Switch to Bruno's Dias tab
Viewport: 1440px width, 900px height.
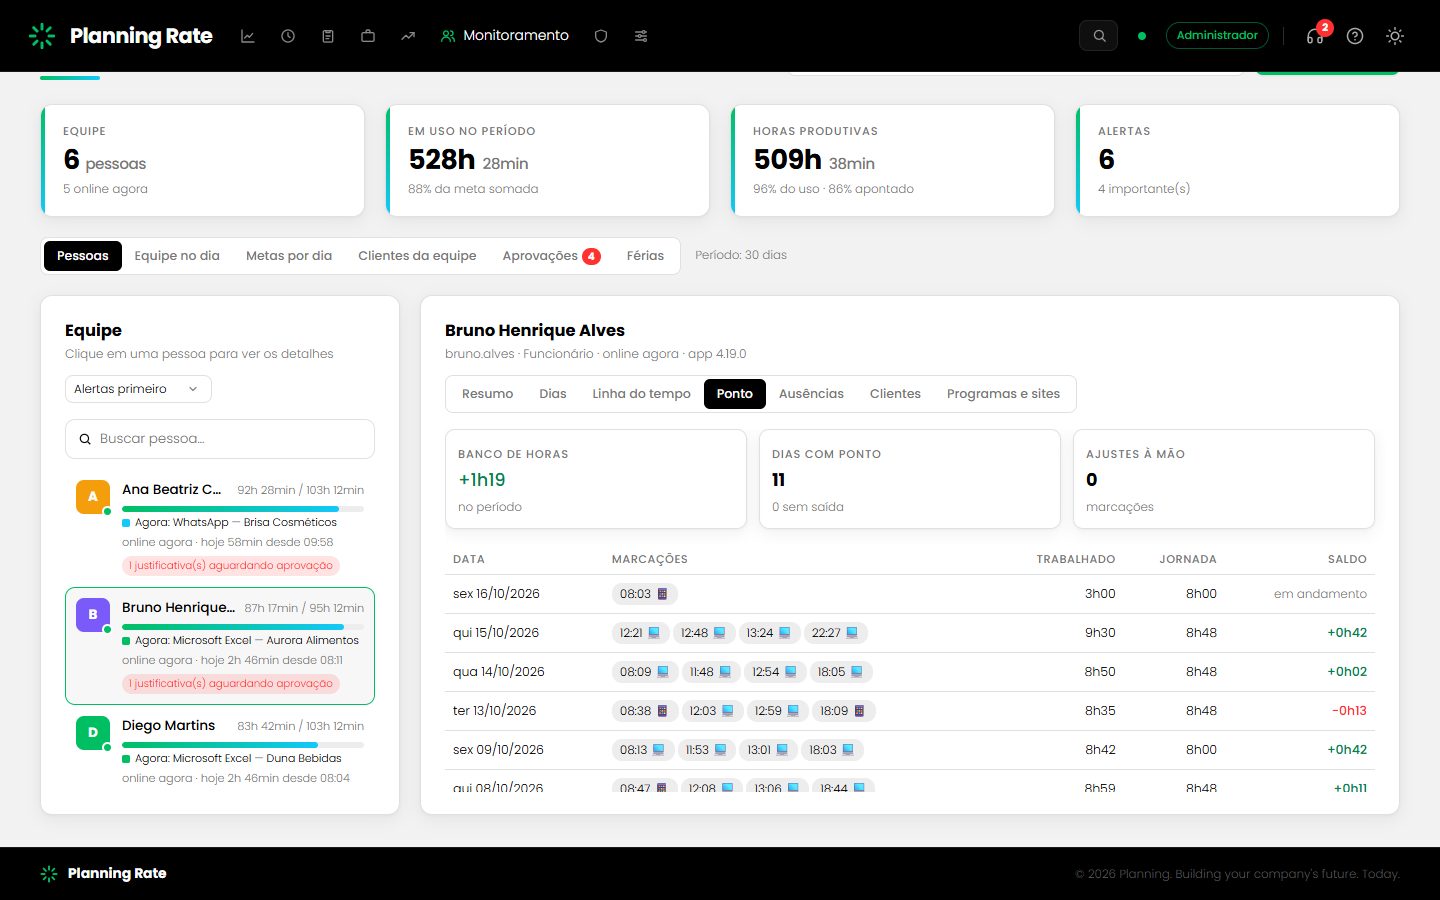point(553,394)
